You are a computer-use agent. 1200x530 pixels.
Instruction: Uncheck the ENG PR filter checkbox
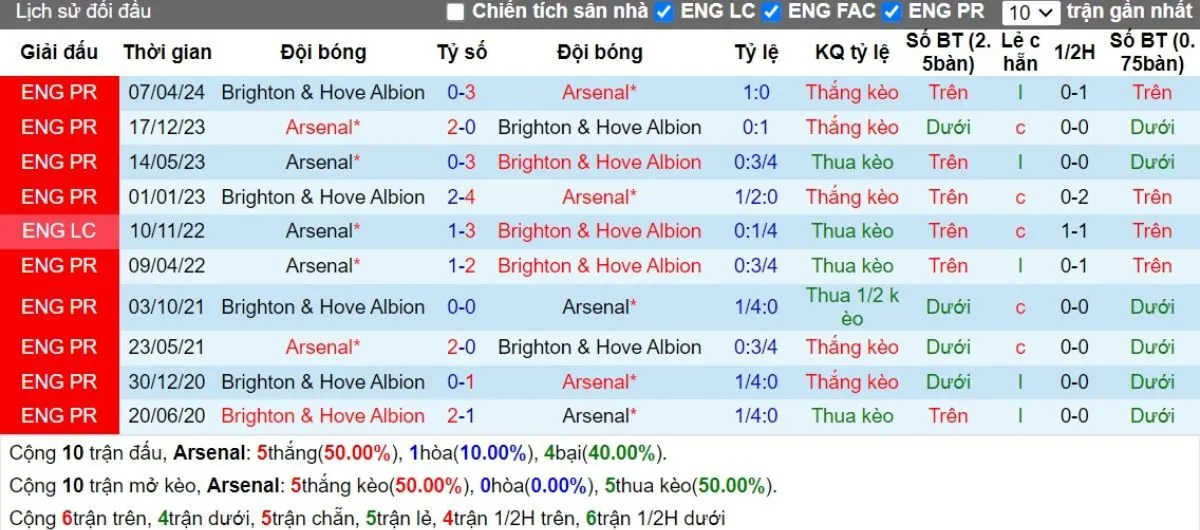click(893, 12)
